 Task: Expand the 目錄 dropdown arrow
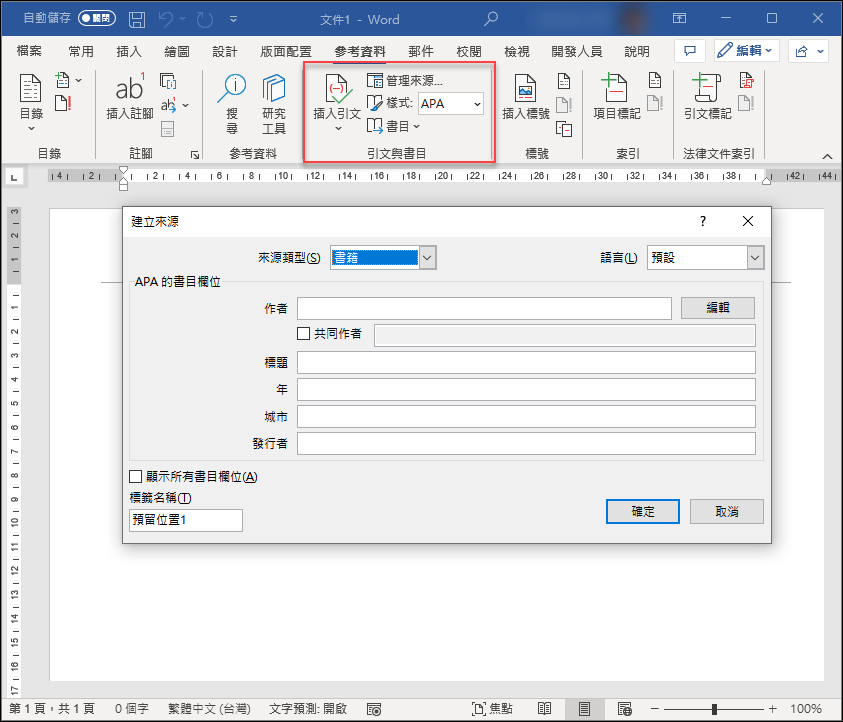[31, 128]
